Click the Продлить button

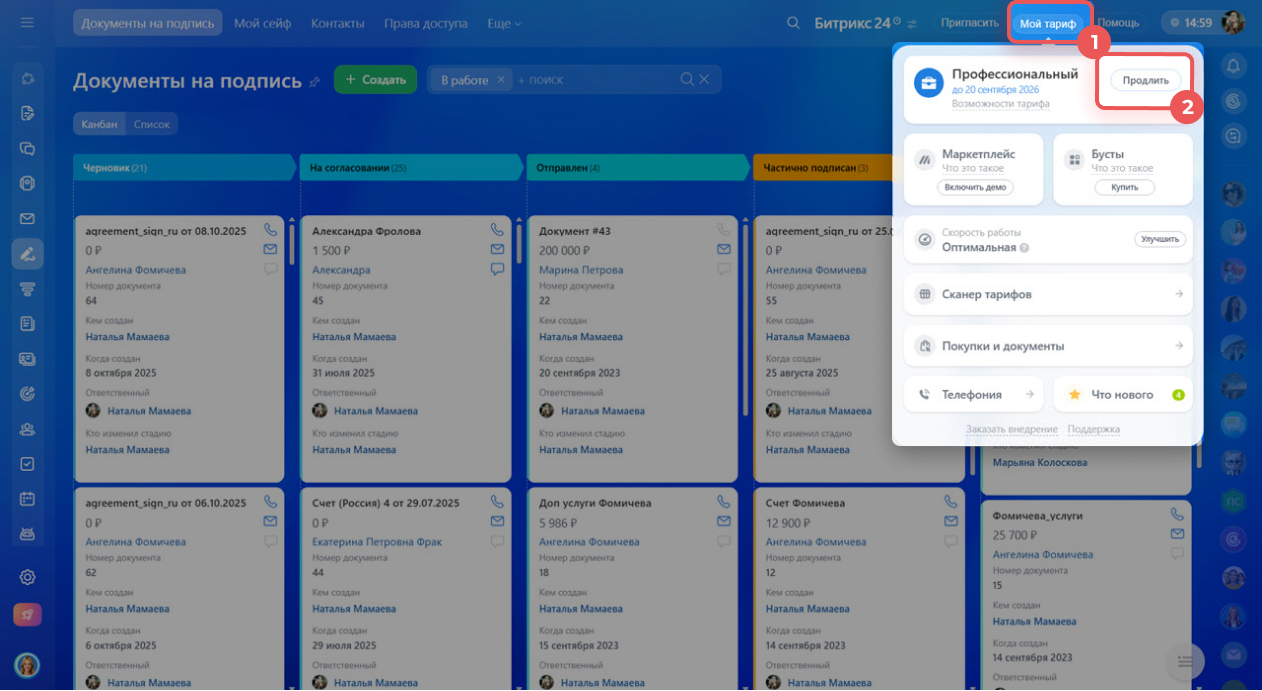[1145, 81]
